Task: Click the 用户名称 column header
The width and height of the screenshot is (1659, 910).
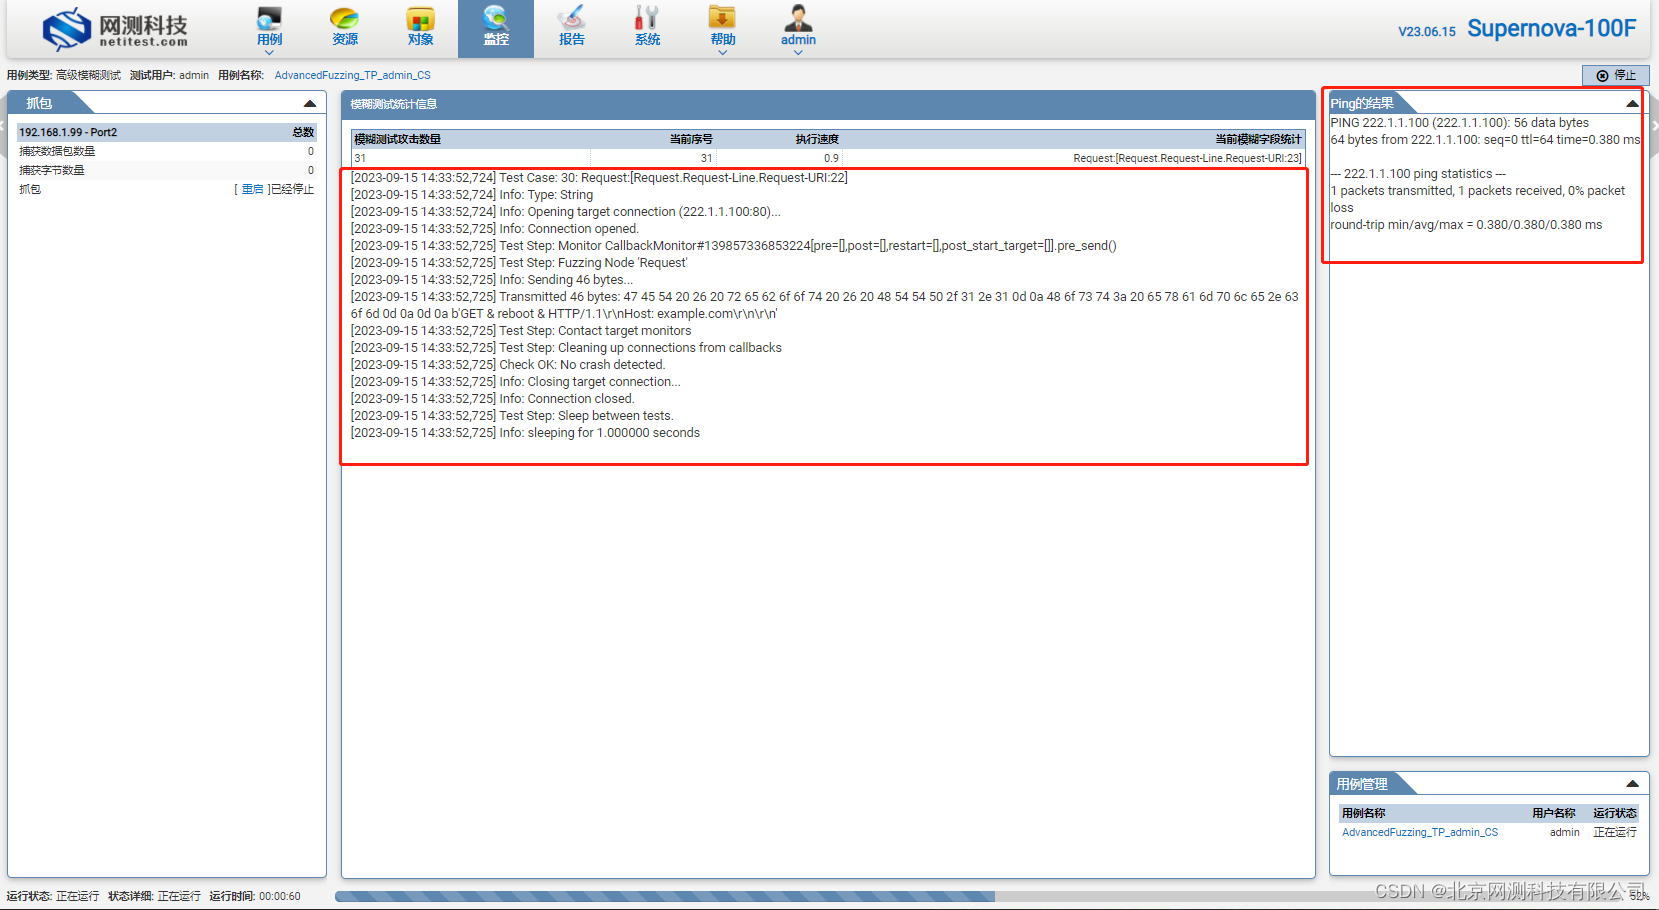Action: point(1554,813)
